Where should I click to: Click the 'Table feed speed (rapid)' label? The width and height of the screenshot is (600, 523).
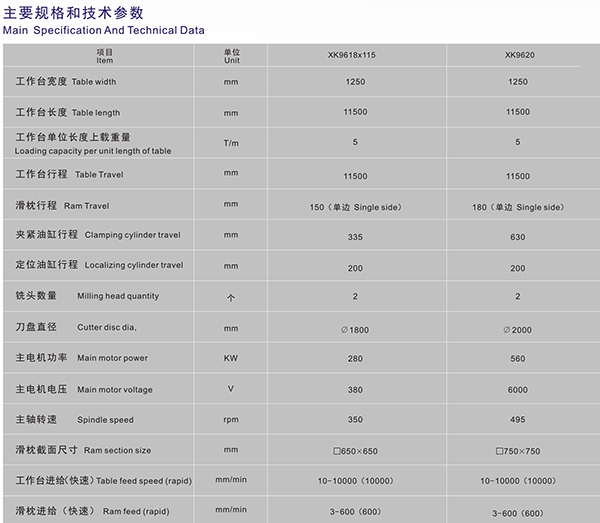pos(144,481)
